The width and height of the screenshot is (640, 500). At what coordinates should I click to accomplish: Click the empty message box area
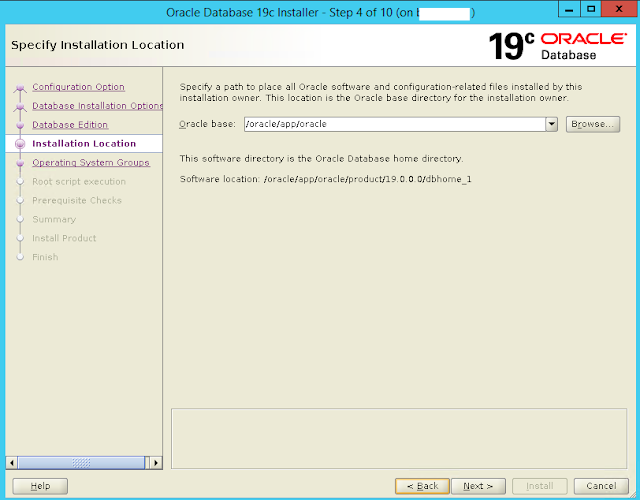[399, 438]
